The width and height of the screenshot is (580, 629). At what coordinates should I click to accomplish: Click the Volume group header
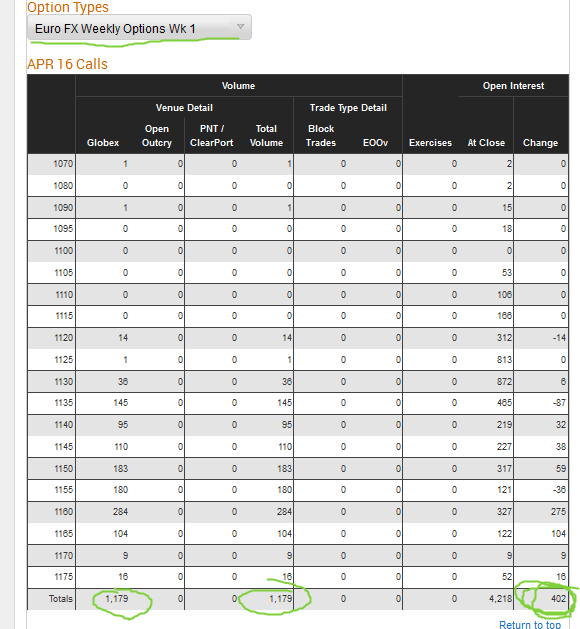238,86
